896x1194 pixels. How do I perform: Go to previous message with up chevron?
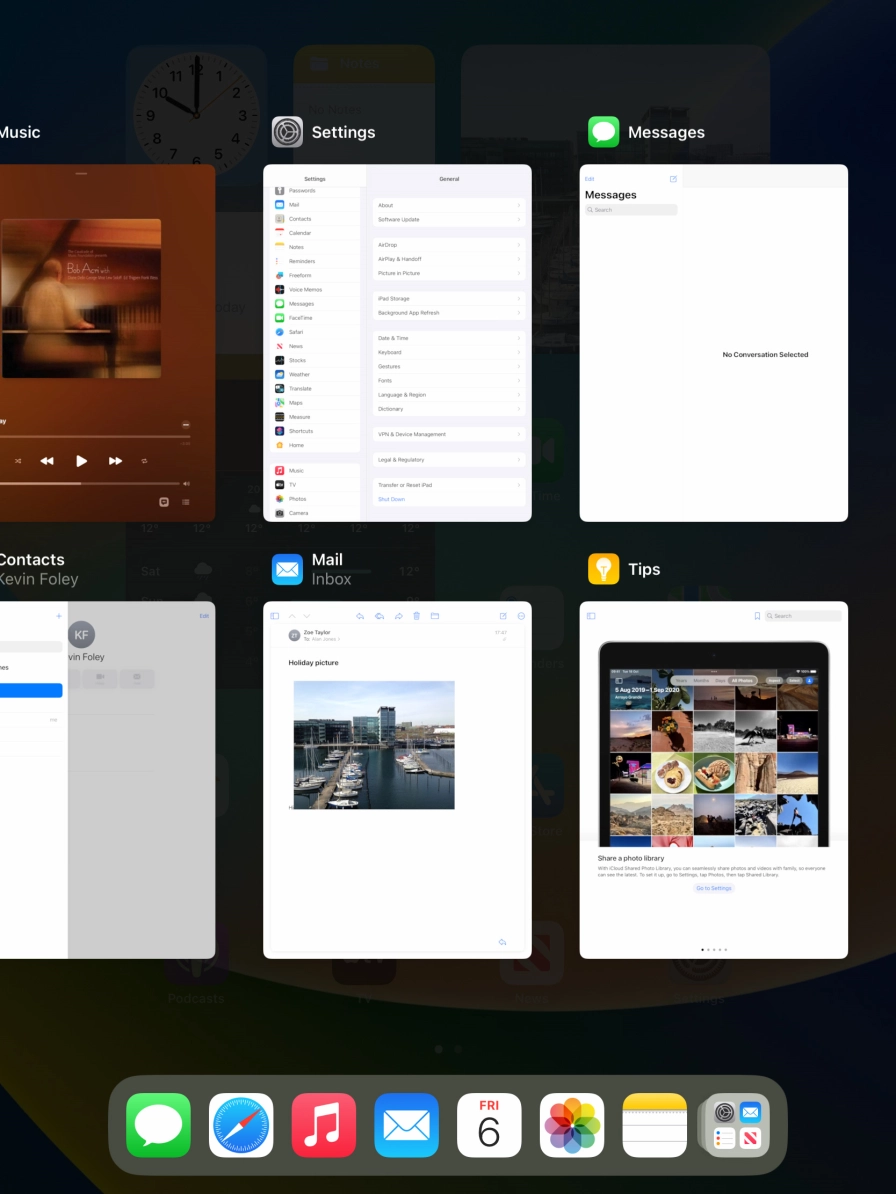pos(292,616)
